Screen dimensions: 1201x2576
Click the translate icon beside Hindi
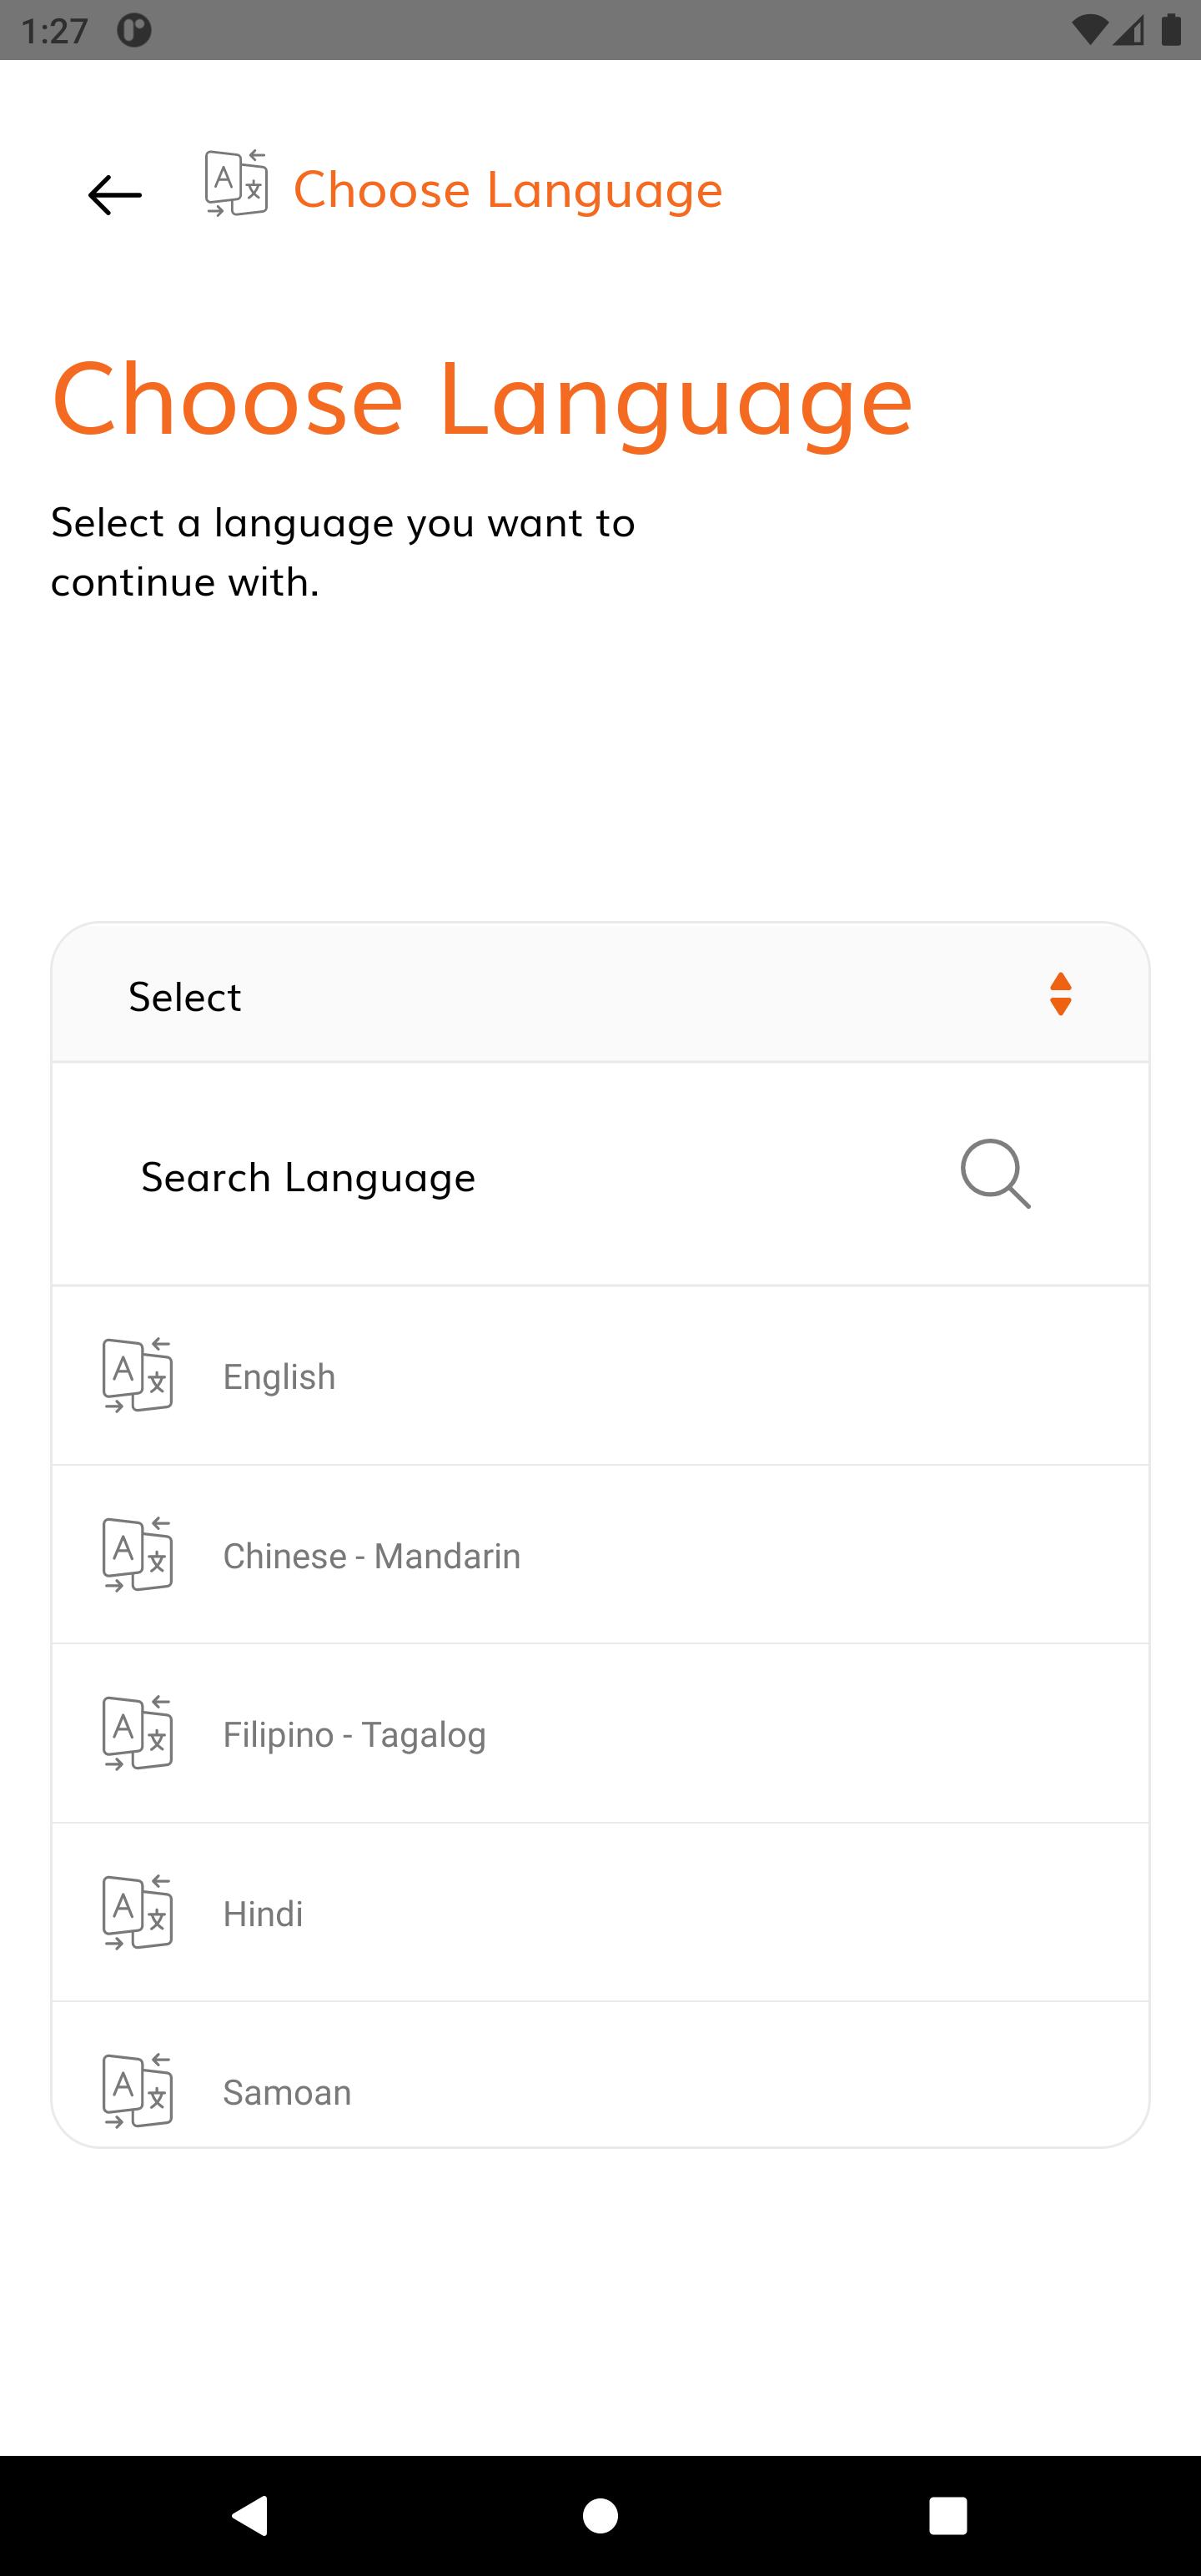click(x=138, y=1912)
